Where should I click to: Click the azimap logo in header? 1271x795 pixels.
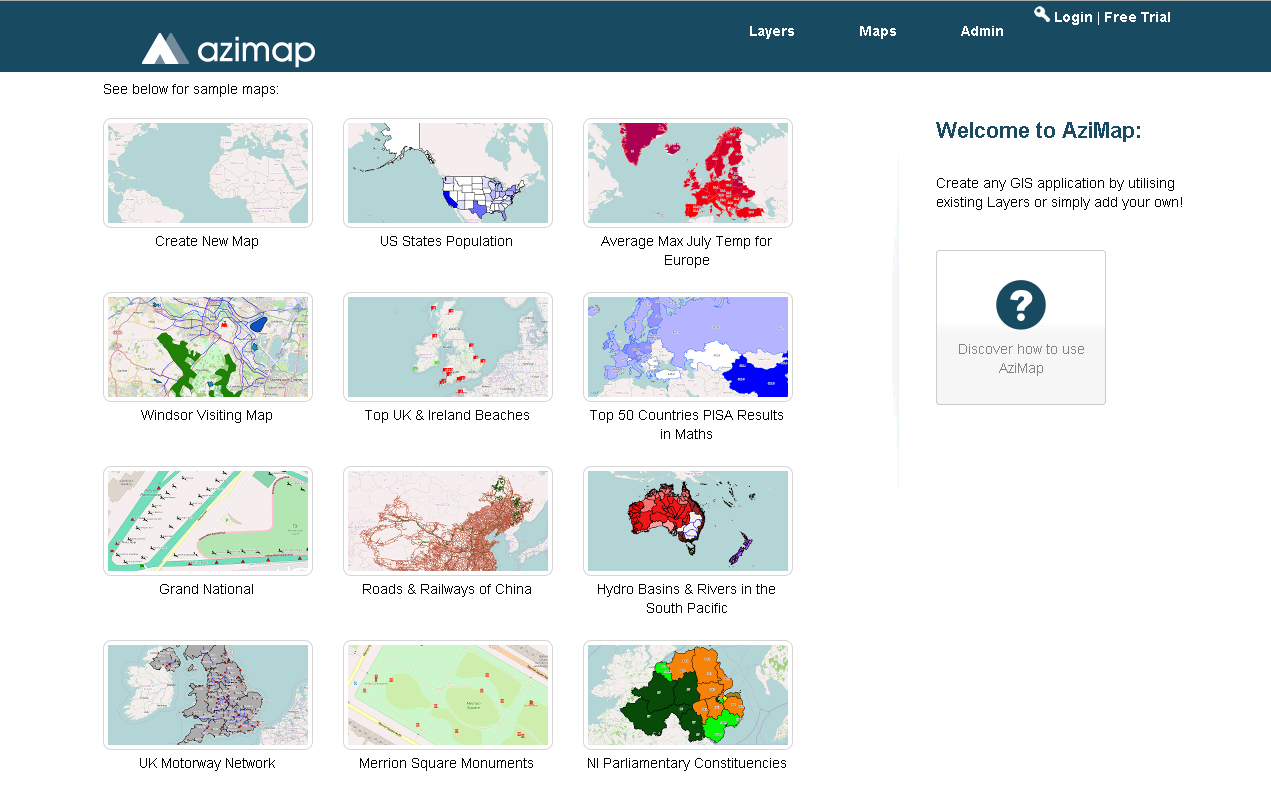tap(228, 49)
